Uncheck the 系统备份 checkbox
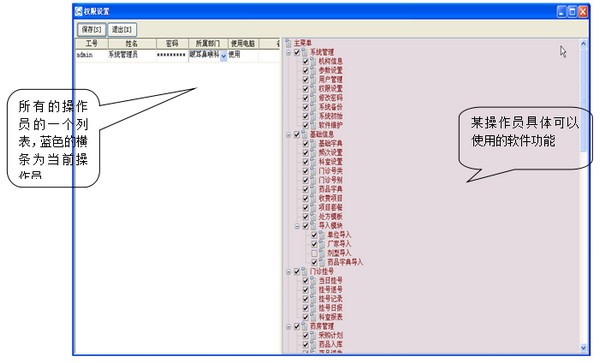 click(x=305, y=107)
